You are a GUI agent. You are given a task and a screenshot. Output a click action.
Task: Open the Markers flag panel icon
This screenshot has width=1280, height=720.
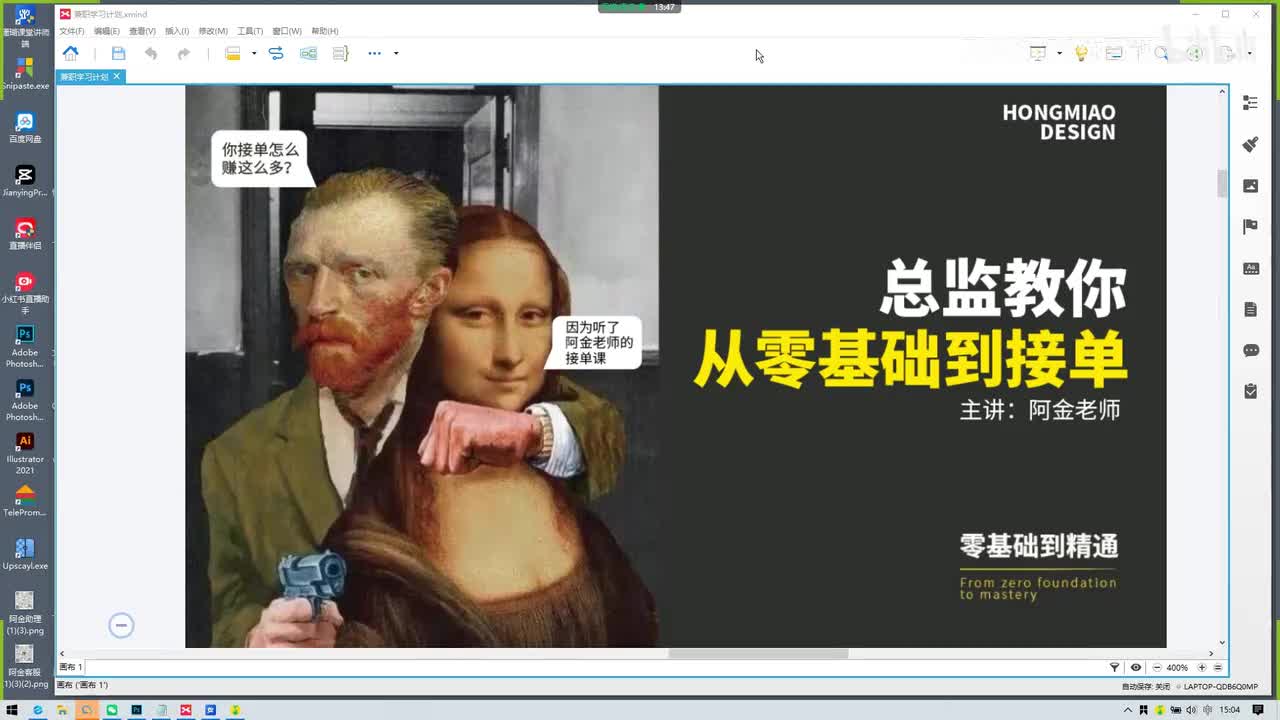pos(1250,227)
